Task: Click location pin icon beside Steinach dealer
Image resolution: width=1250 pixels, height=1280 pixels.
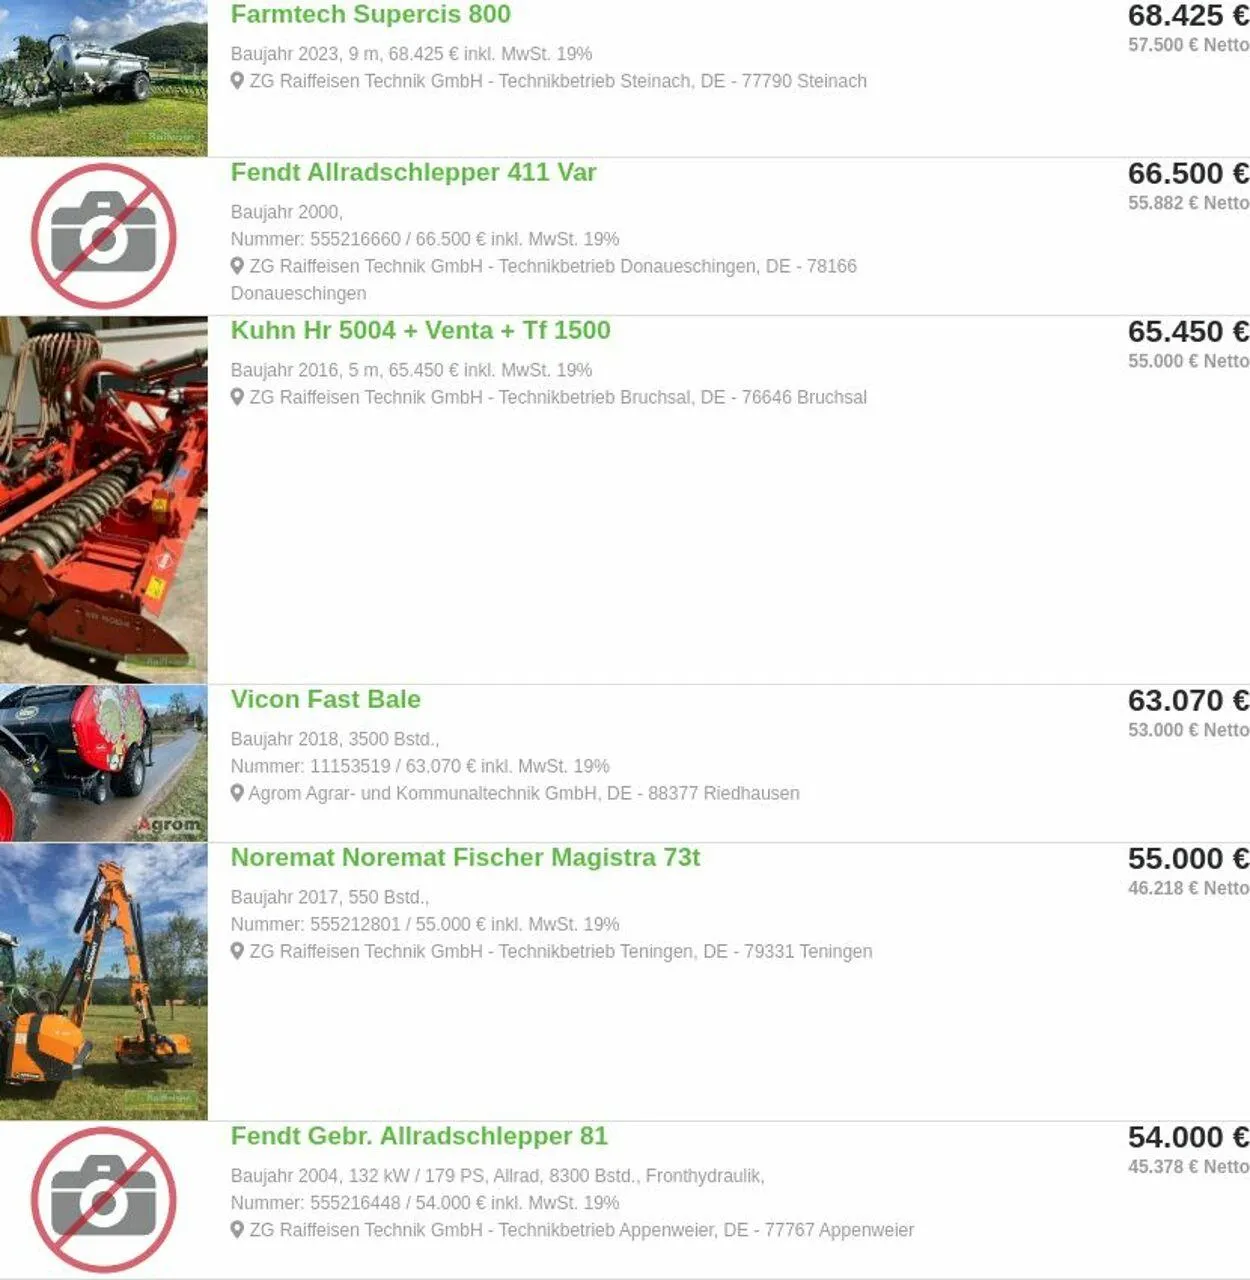Action: coord(237,81)
